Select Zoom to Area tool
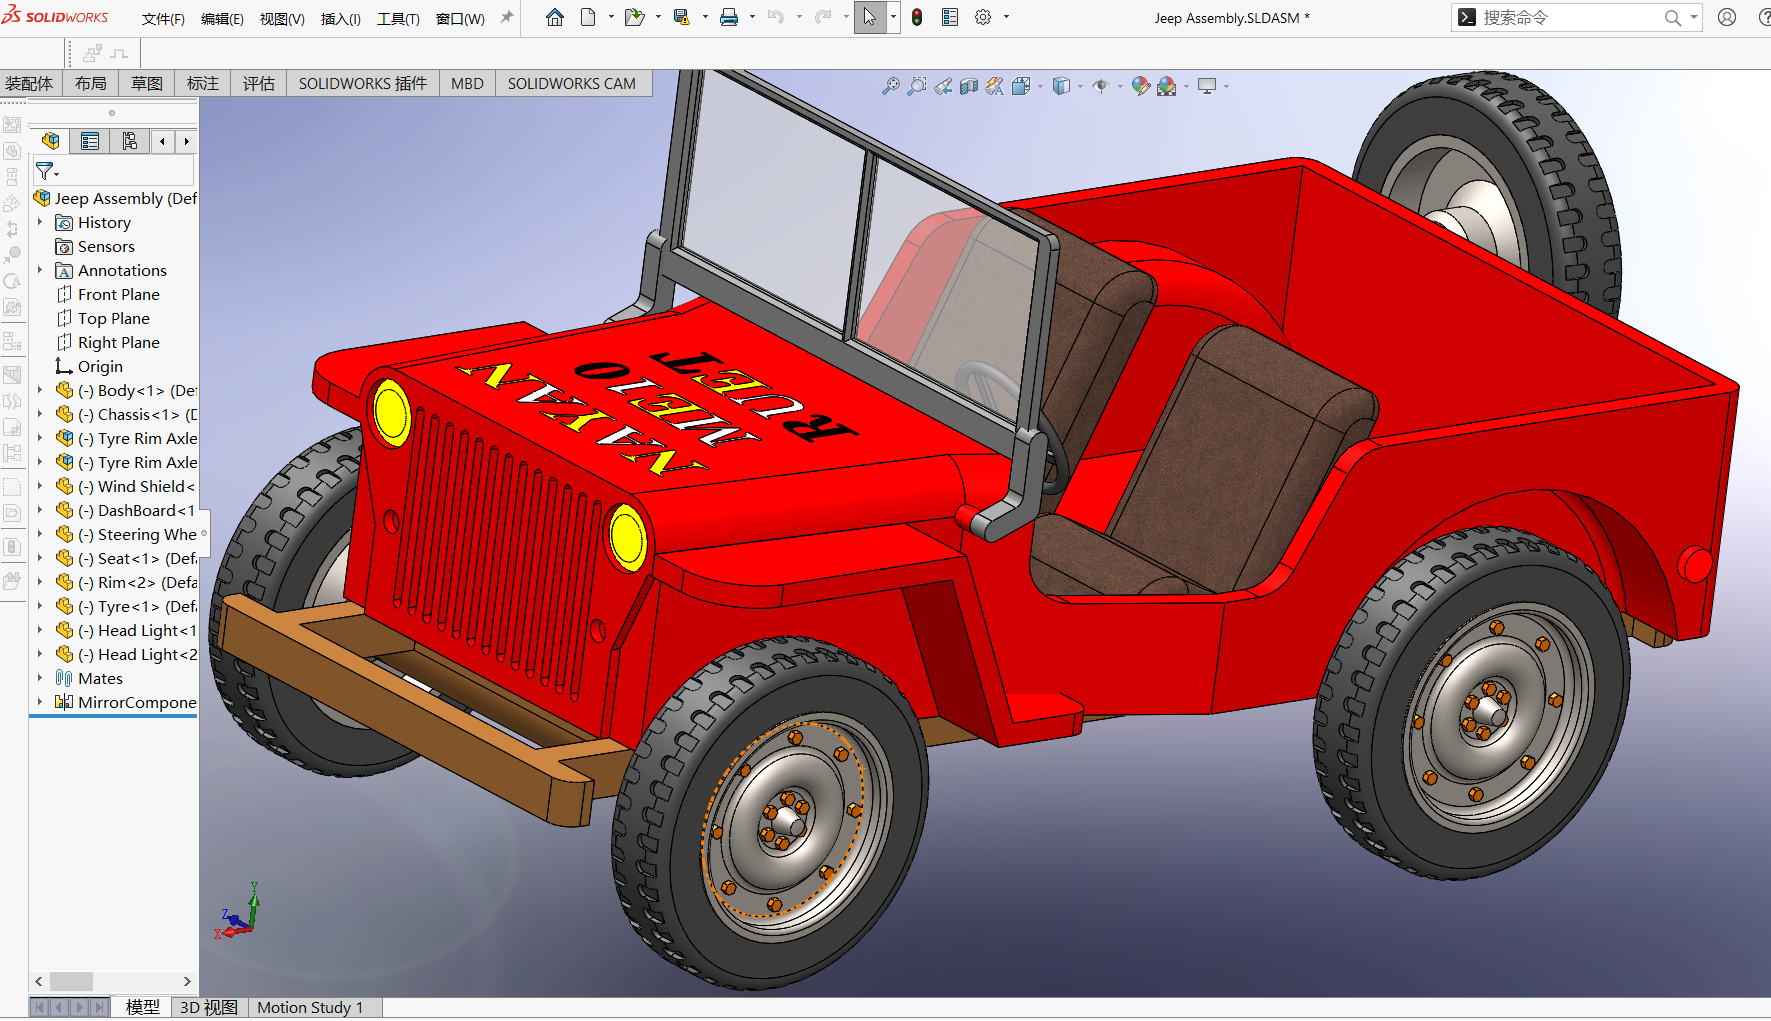The width and height of the screenshot is (1771, 1021). point(916,86)
